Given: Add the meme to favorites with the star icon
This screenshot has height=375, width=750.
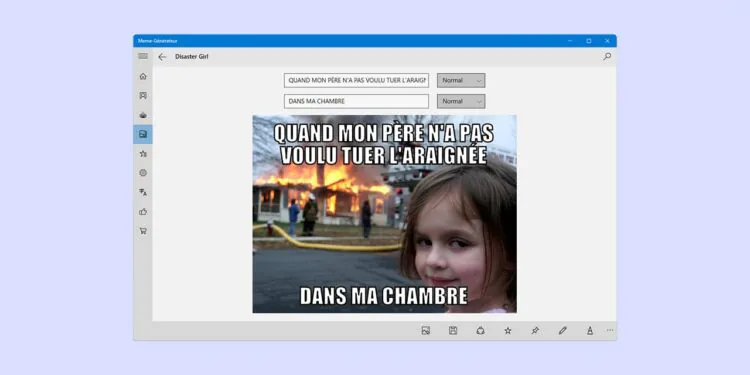Looking at the screenshot, I should coord(508,331).
